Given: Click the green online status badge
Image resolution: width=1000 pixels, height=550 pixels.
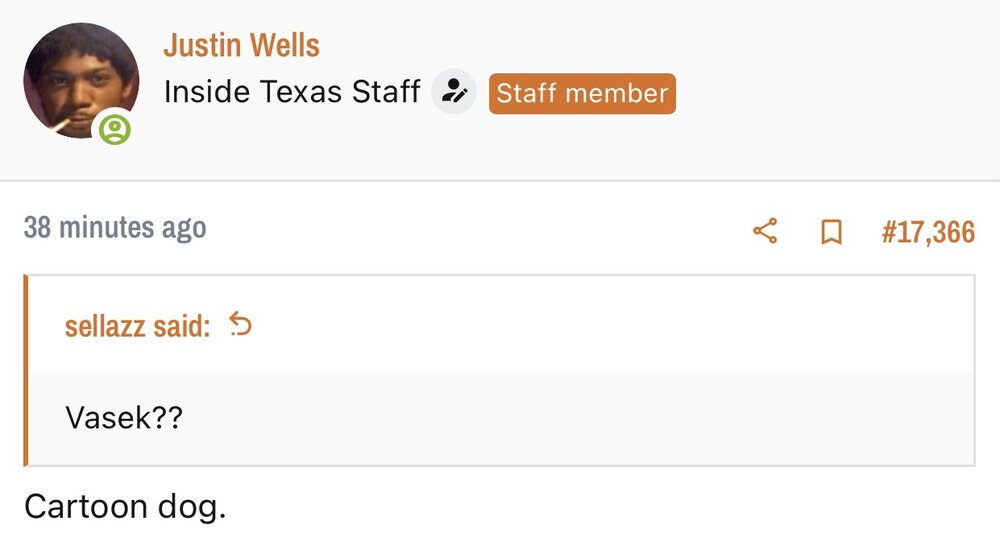Looking at the screenshot, I should (116, 130).
